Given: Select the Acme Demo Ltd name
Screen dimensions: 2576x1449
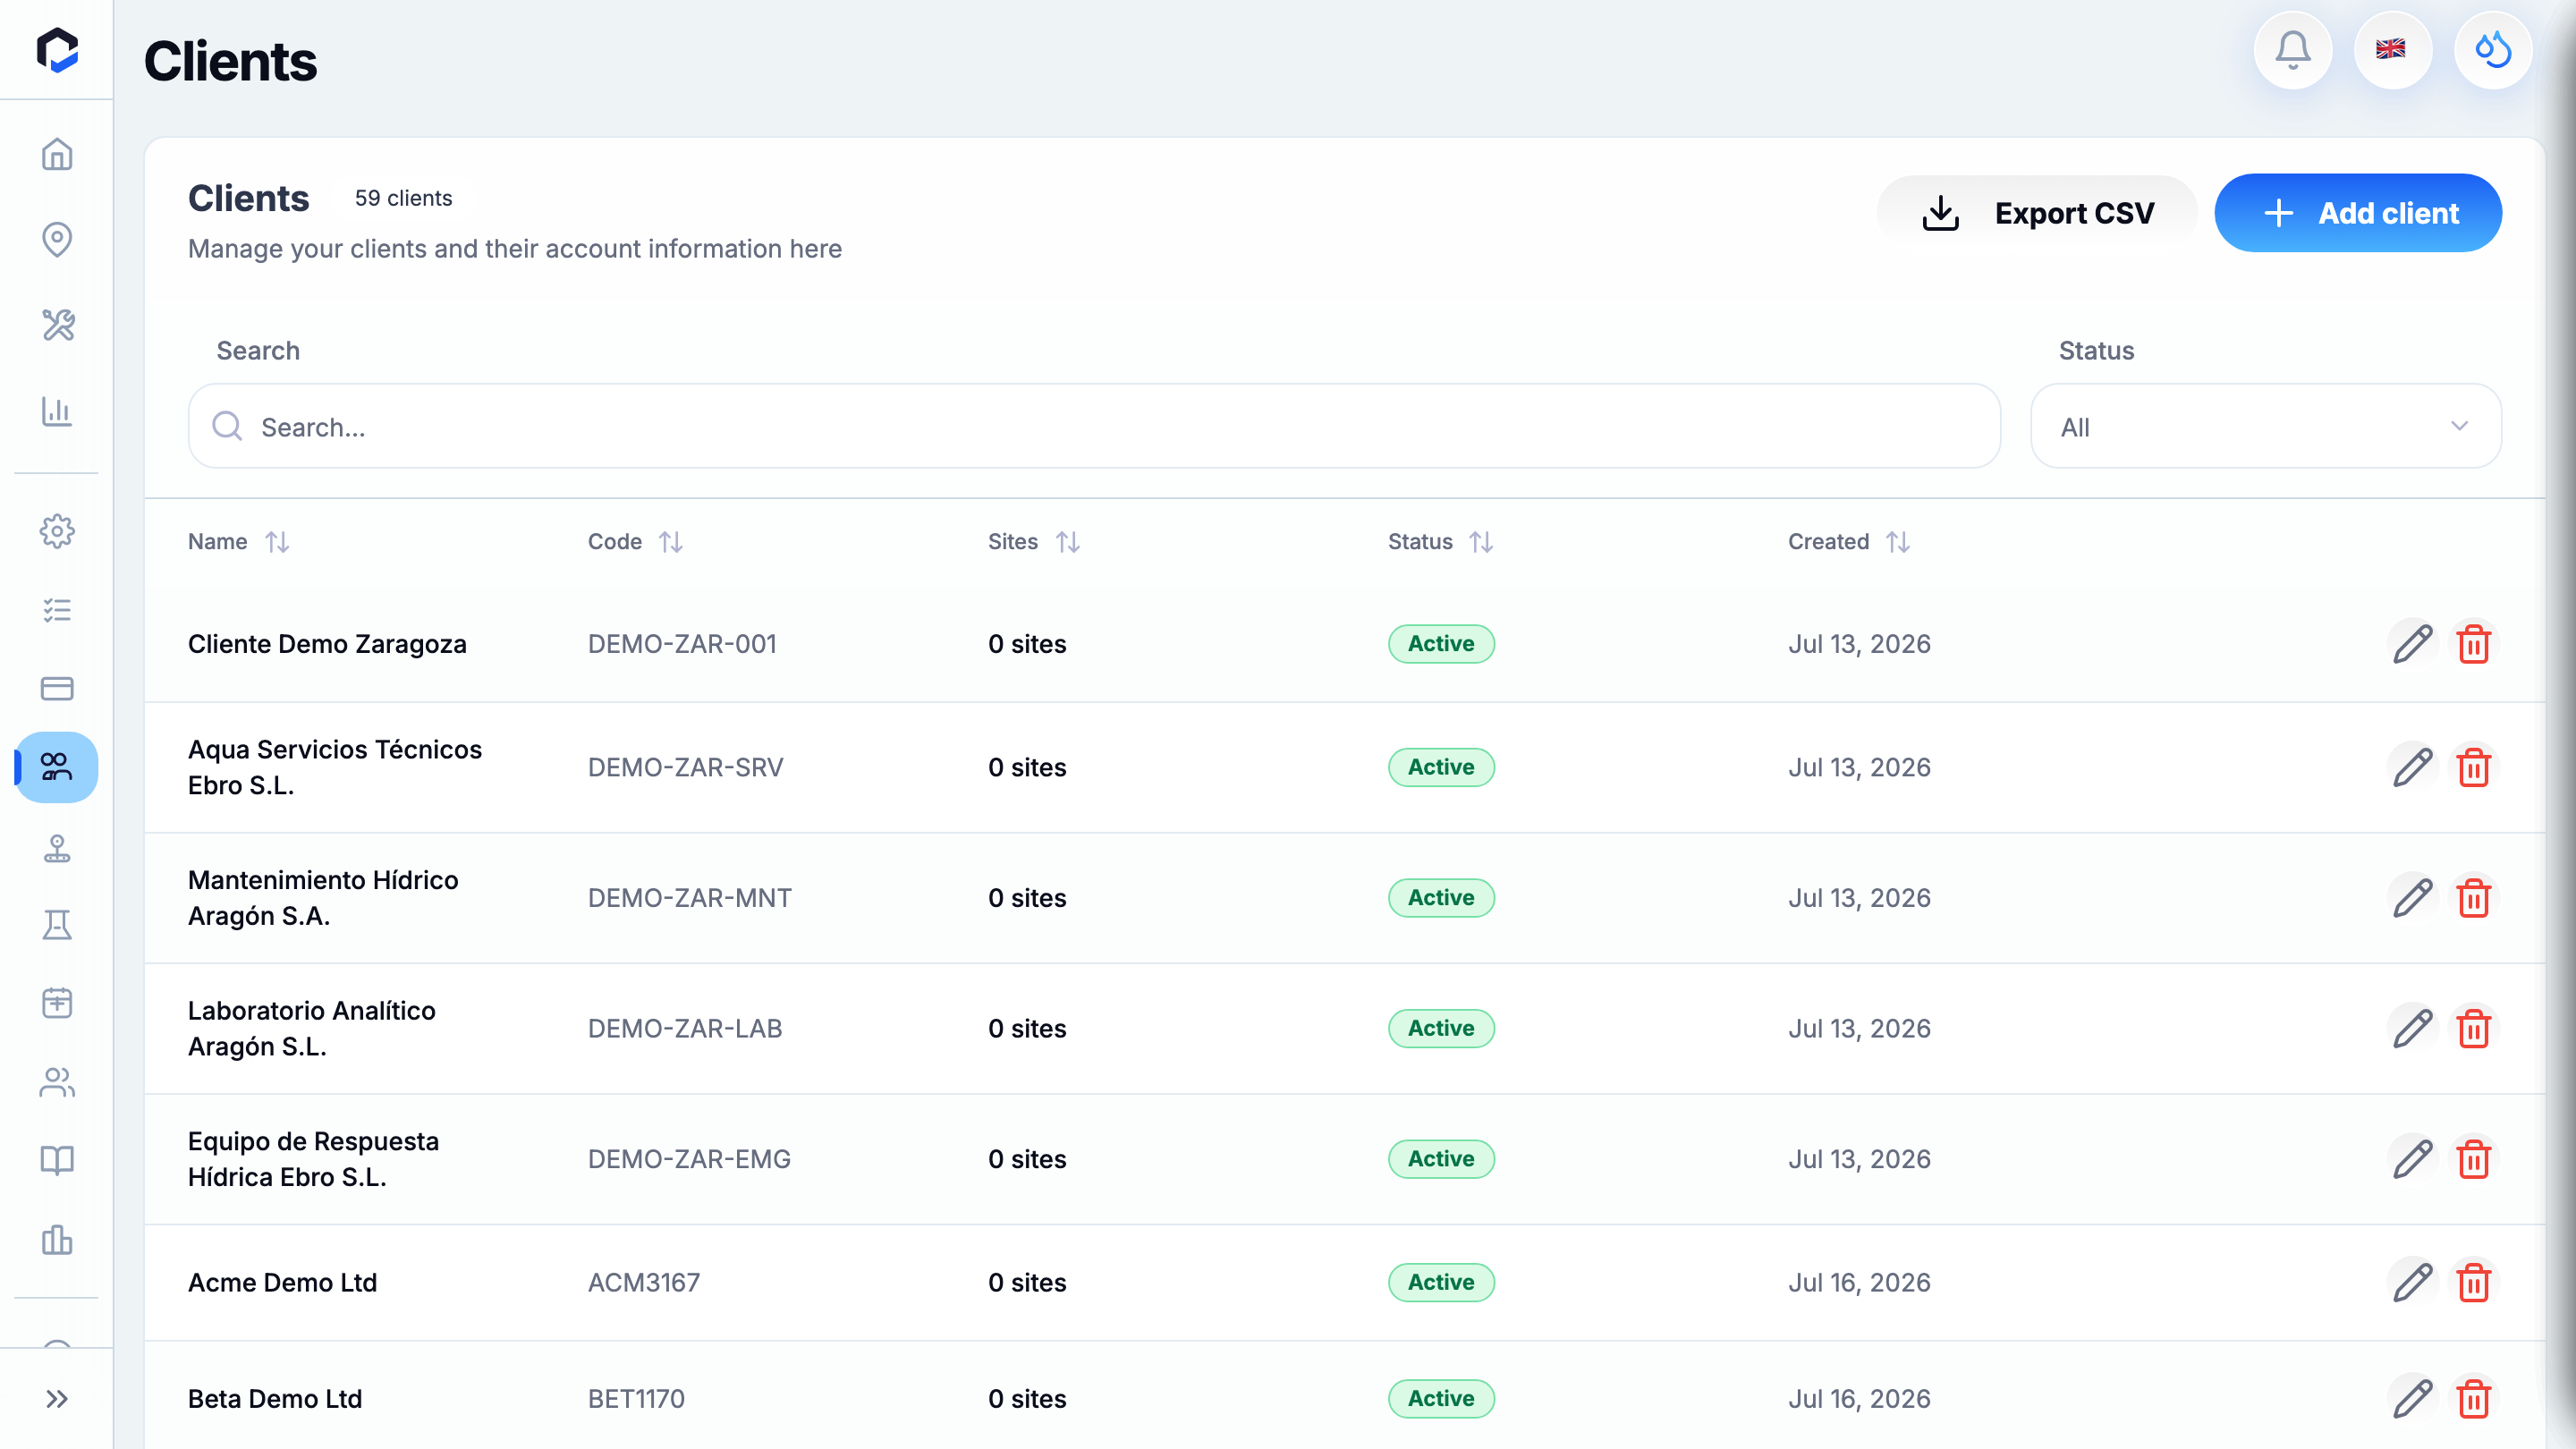Looking at the screenshot, I should point(282,1282).
